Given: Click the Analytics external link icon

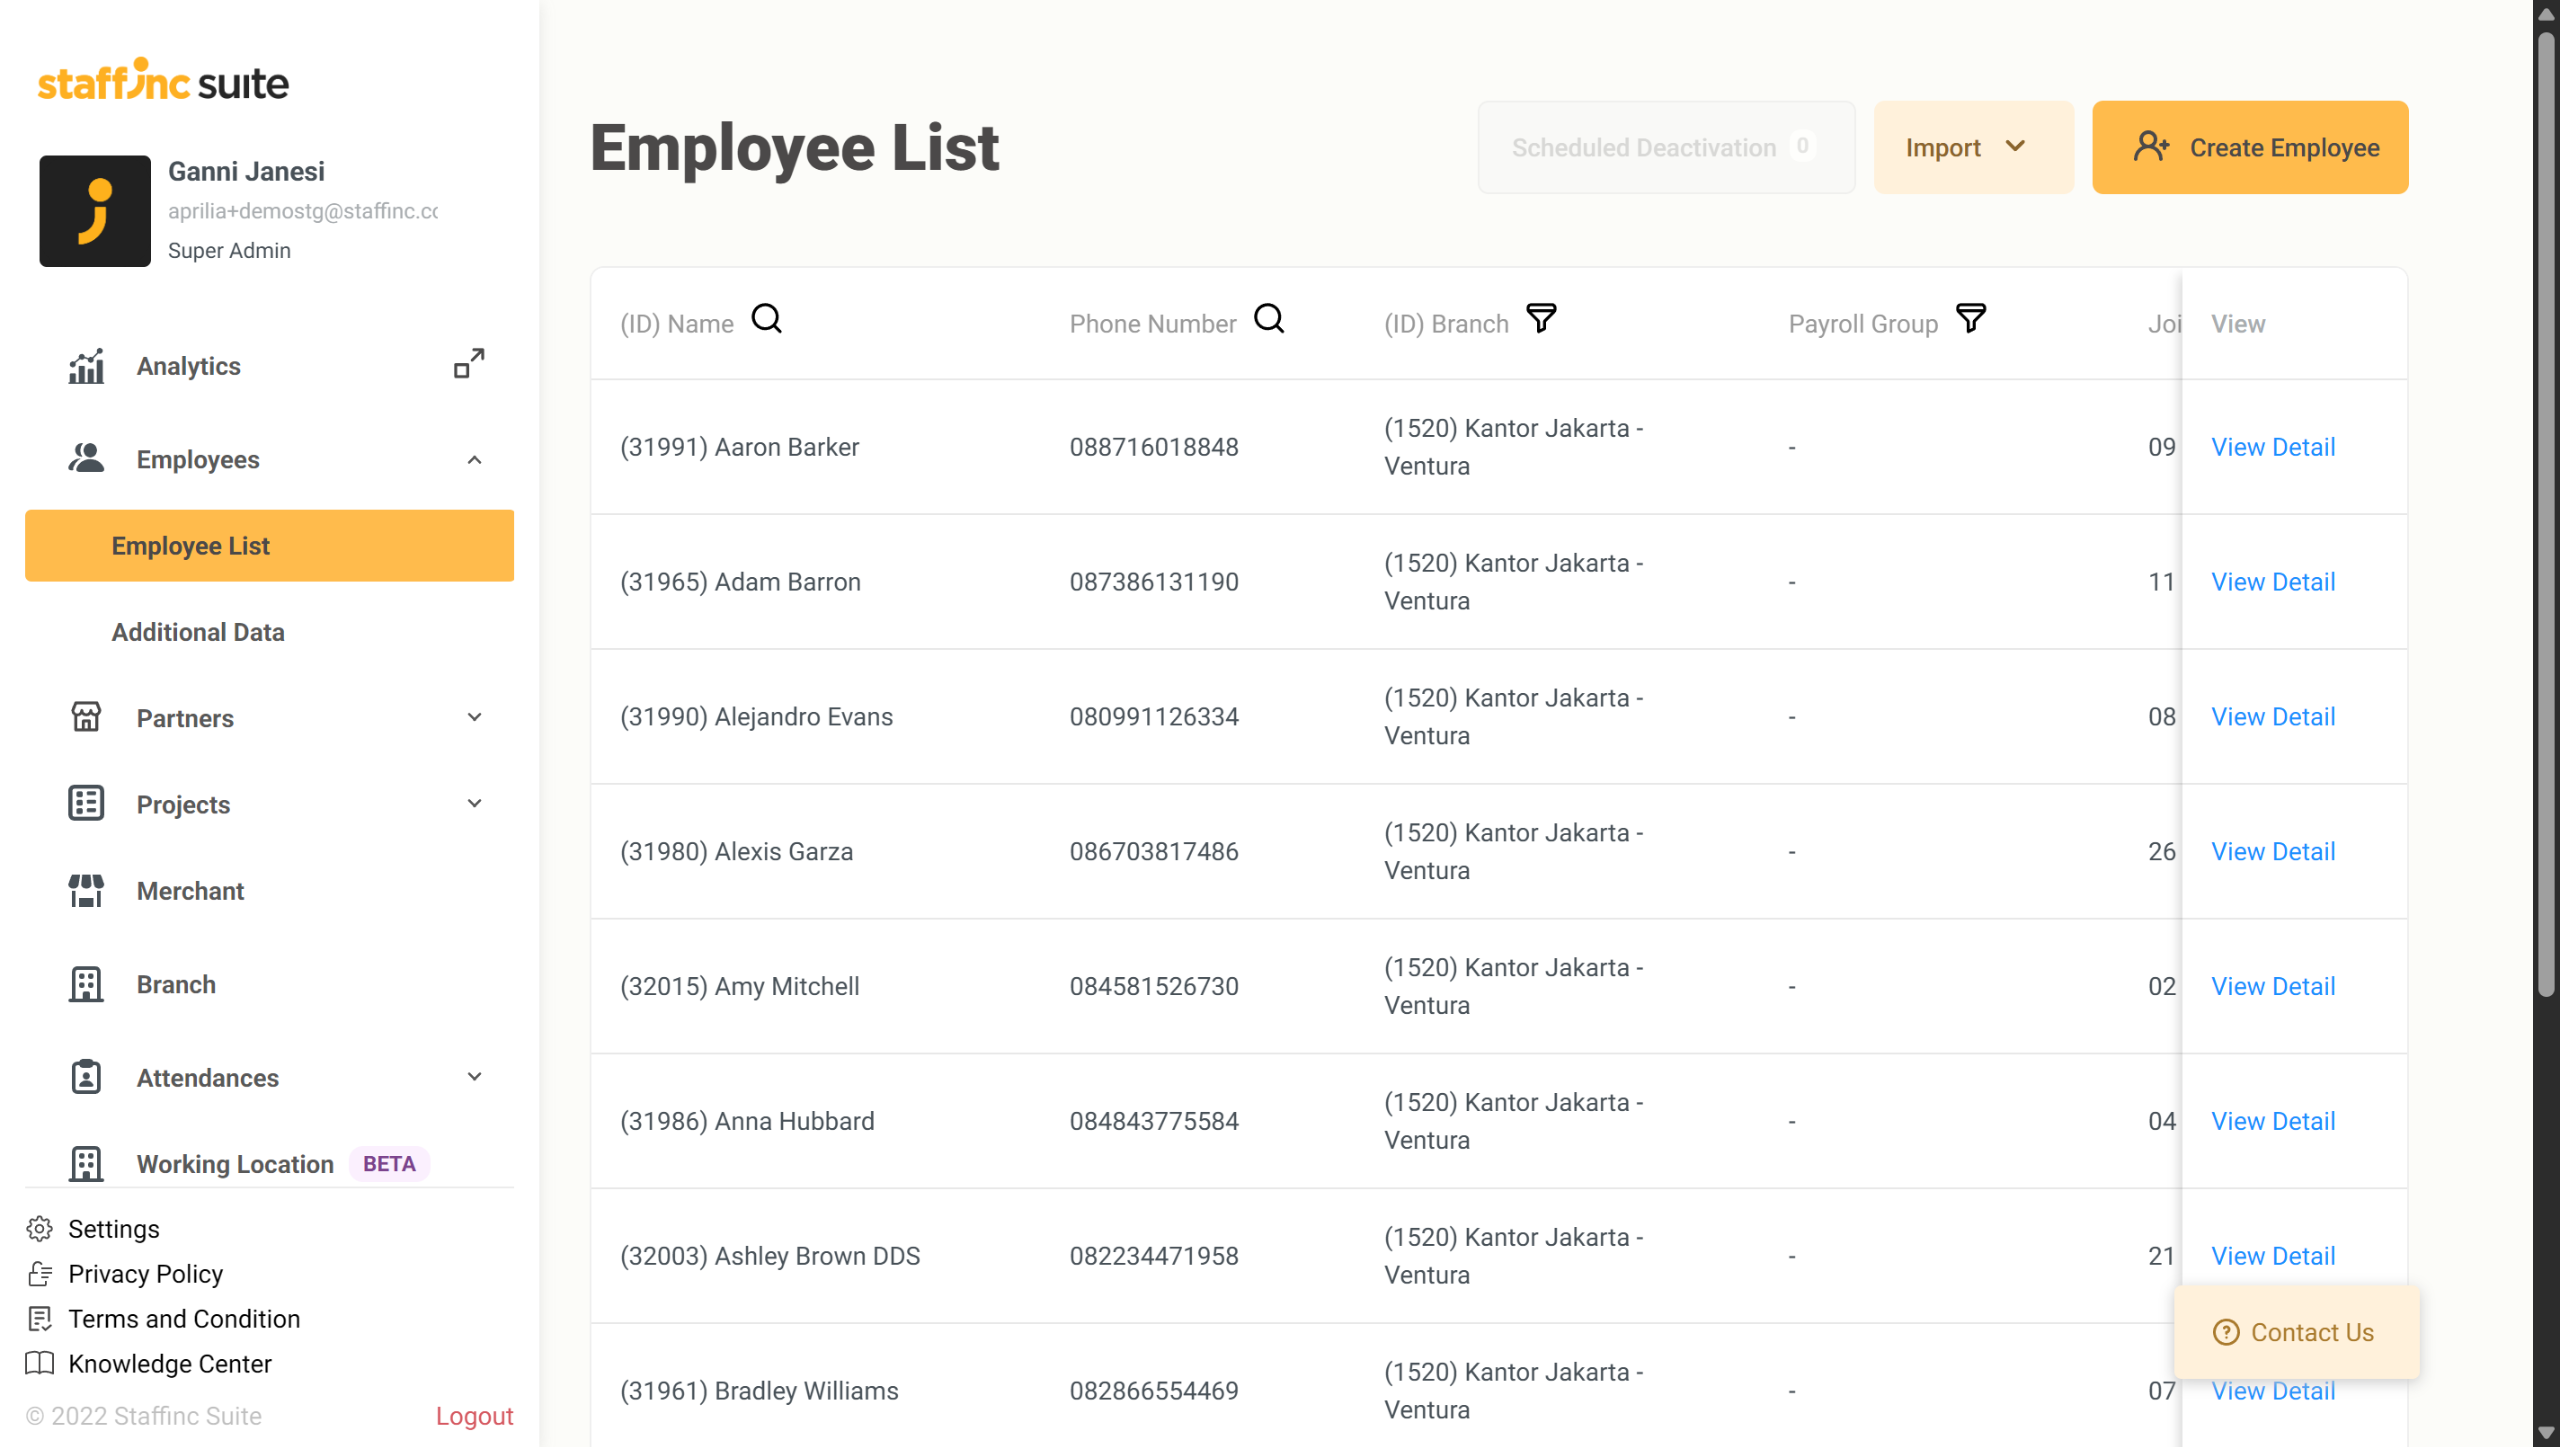Looking at the screenshot, I should [x=469, y=364].
